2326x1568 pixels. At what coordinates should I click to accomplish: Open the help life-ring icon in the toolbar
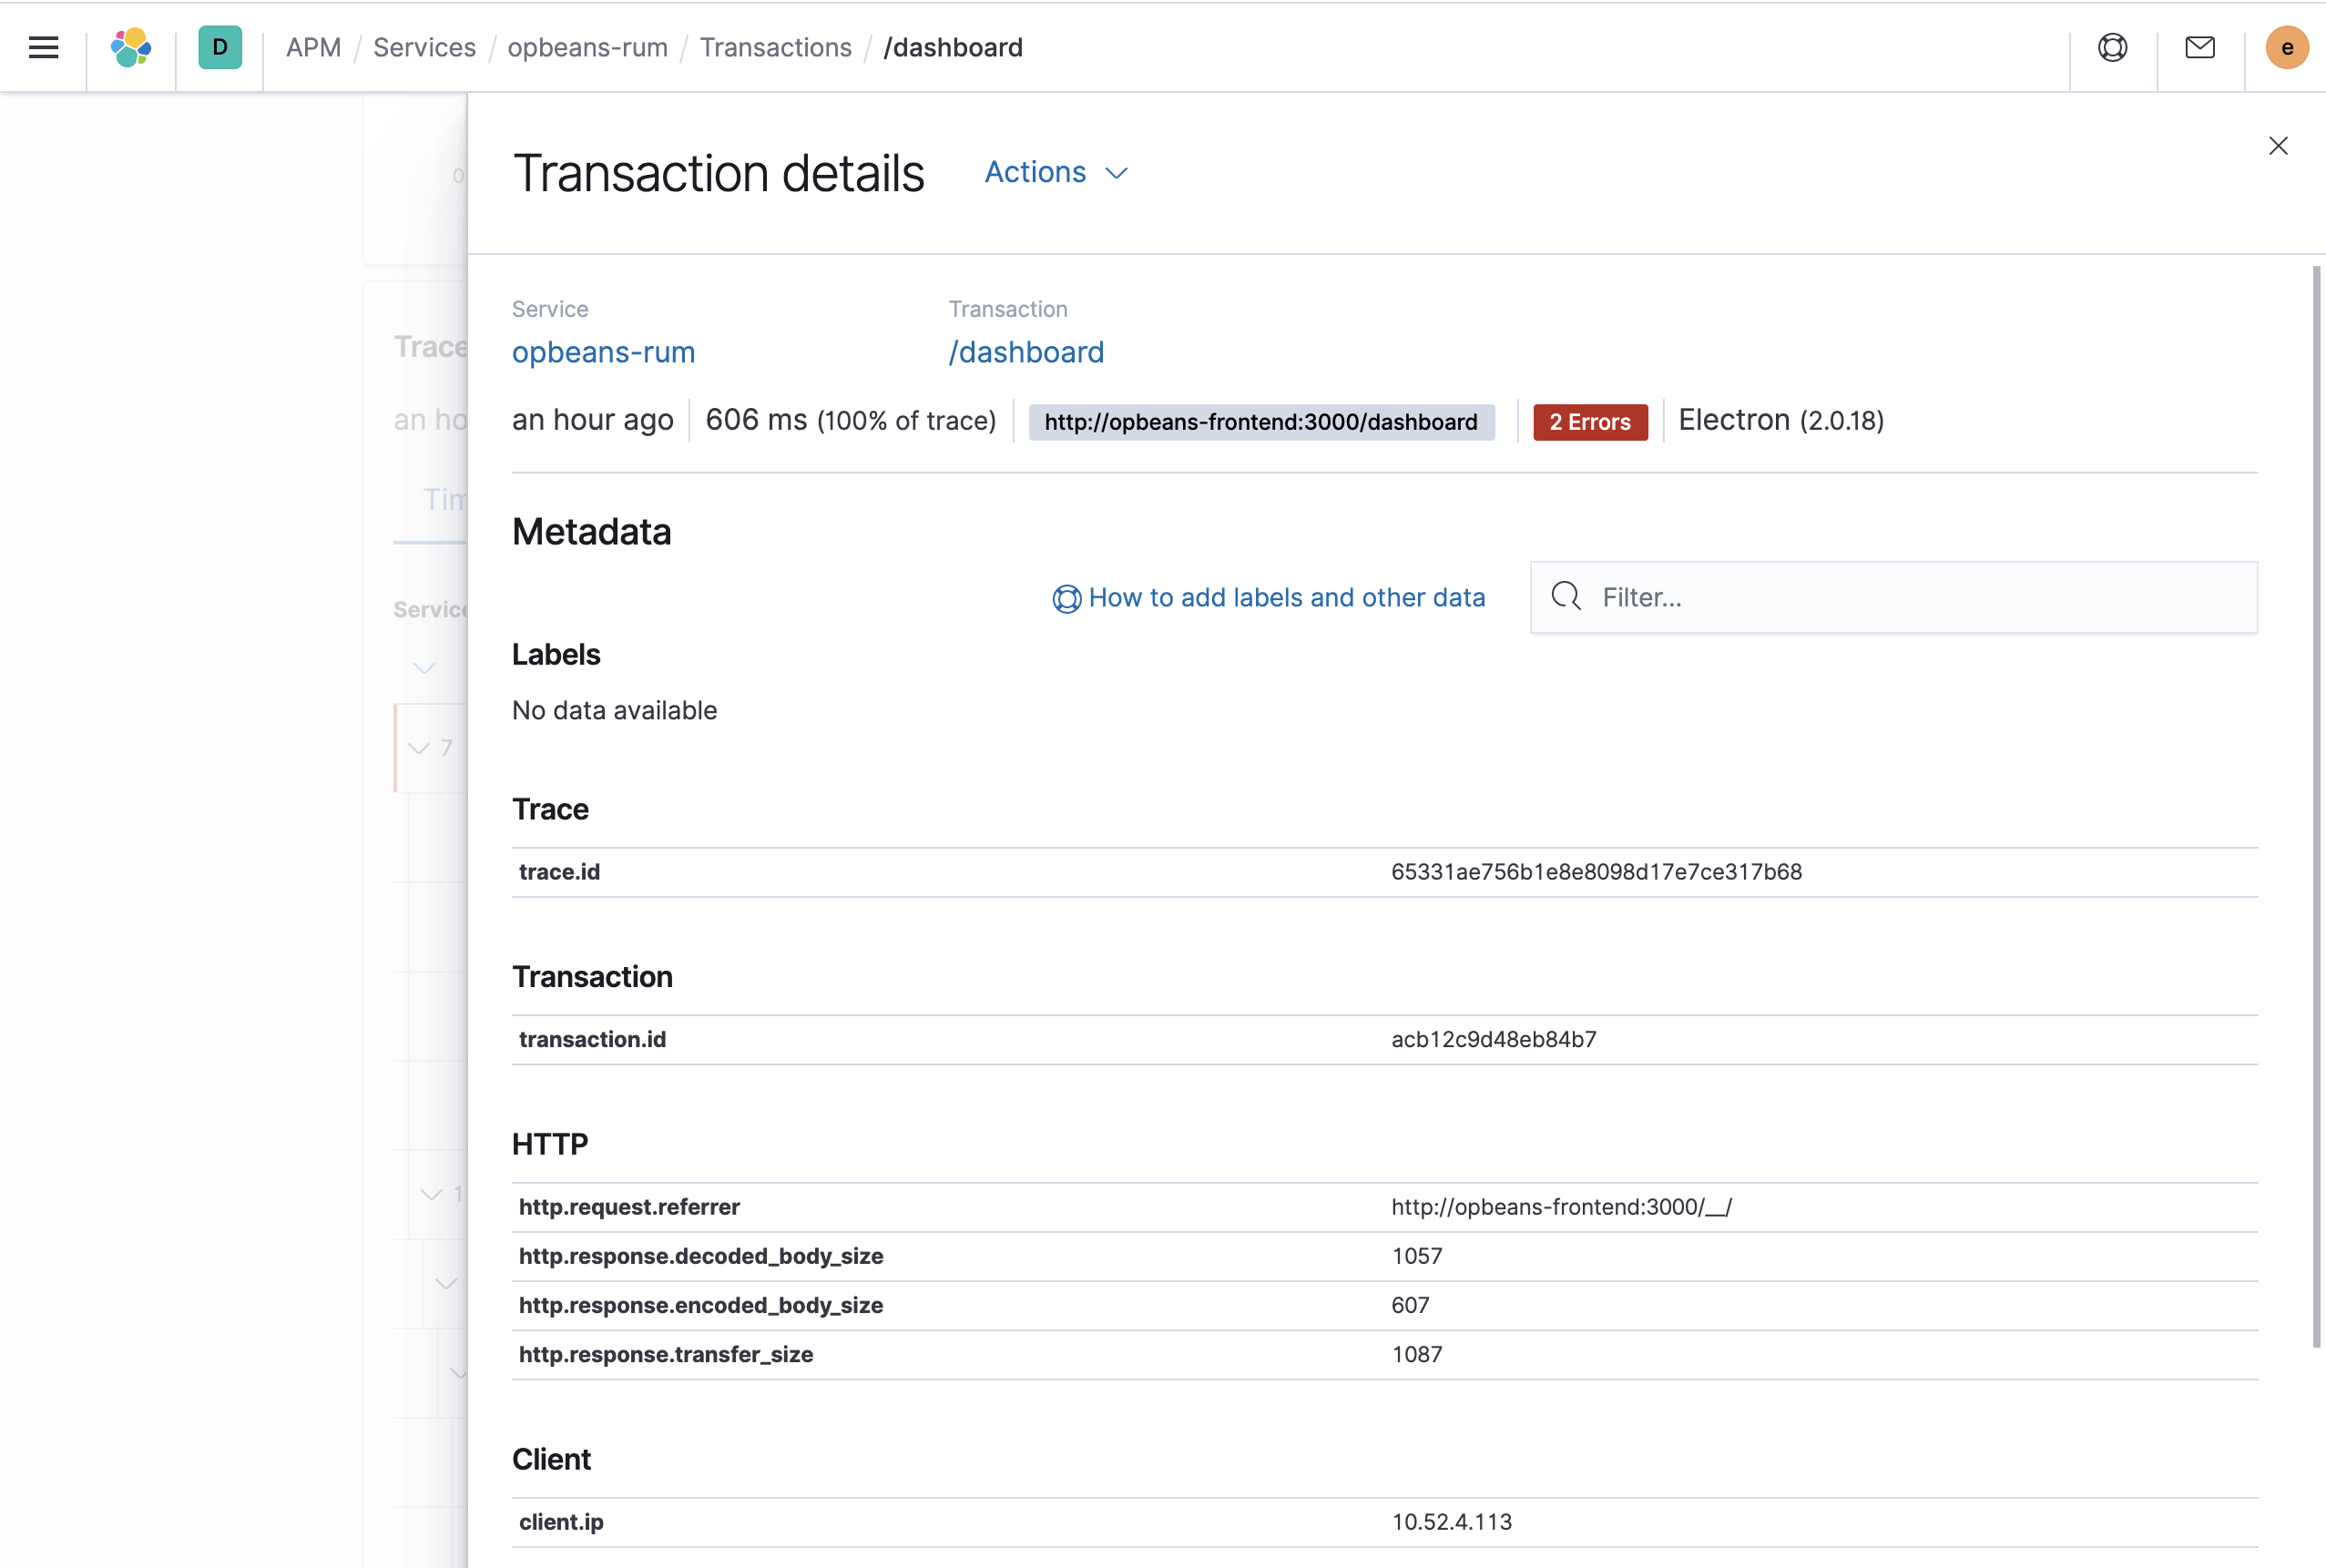[x=2111, y=47]
